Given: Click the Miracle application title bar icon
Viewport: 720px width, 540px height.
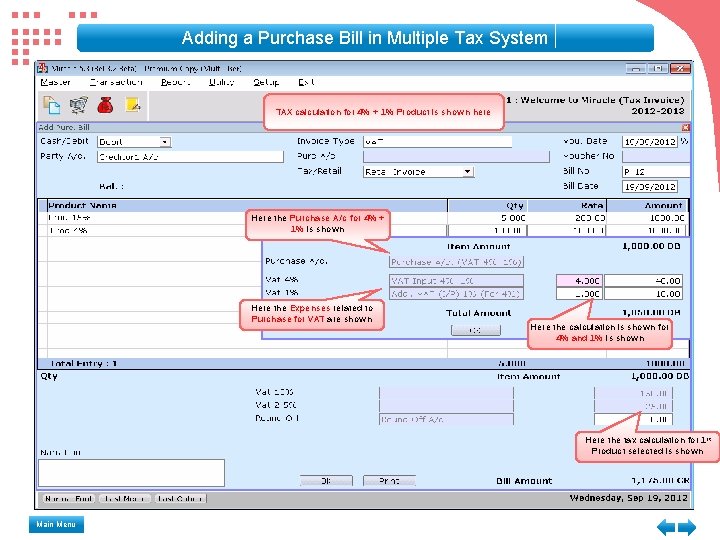Looking at the screenshot, I should point(42,68).
